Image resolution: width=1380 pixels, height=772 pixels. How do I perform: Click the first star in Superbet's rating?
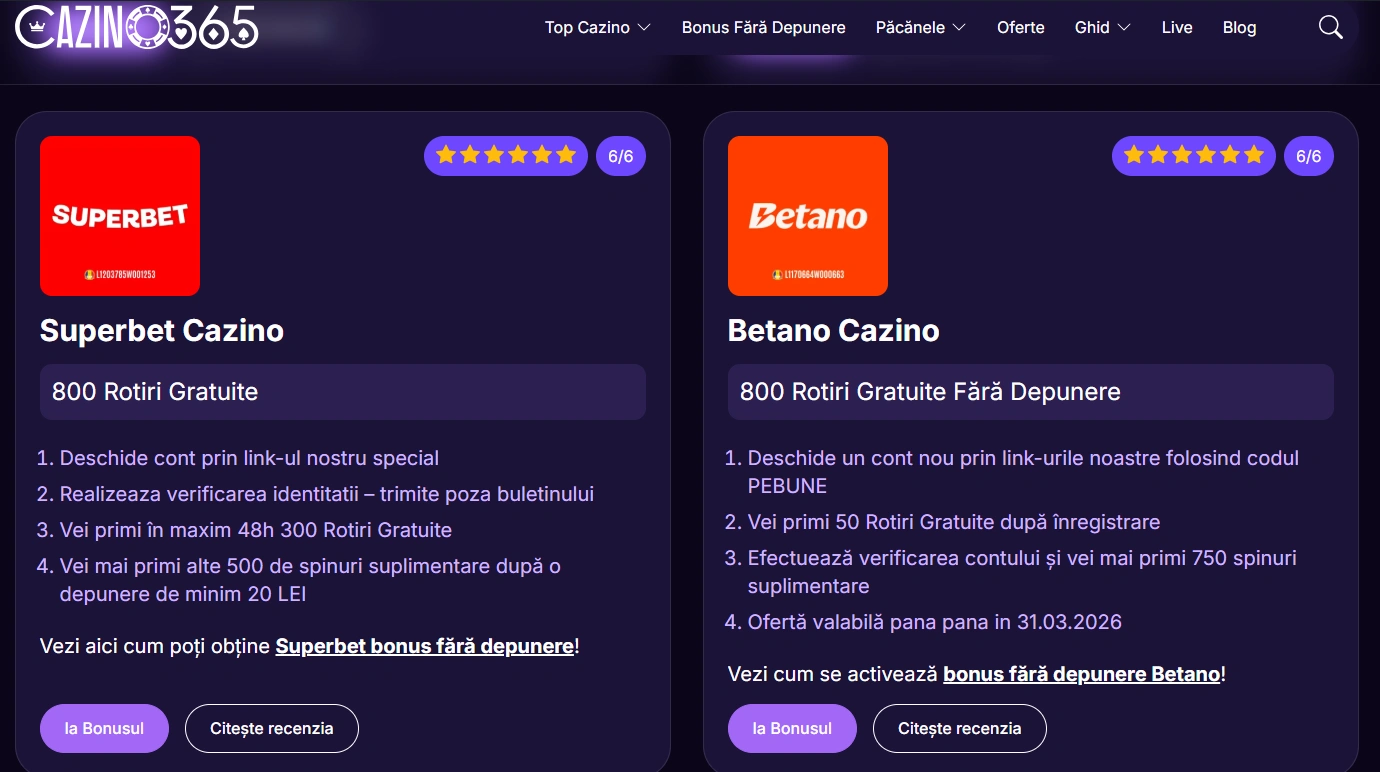coord(446,155)
